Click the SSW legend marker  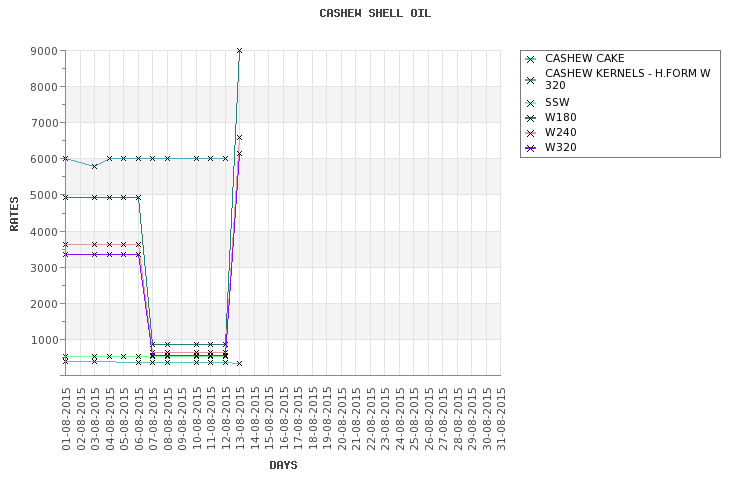click(x=530, y=103)
